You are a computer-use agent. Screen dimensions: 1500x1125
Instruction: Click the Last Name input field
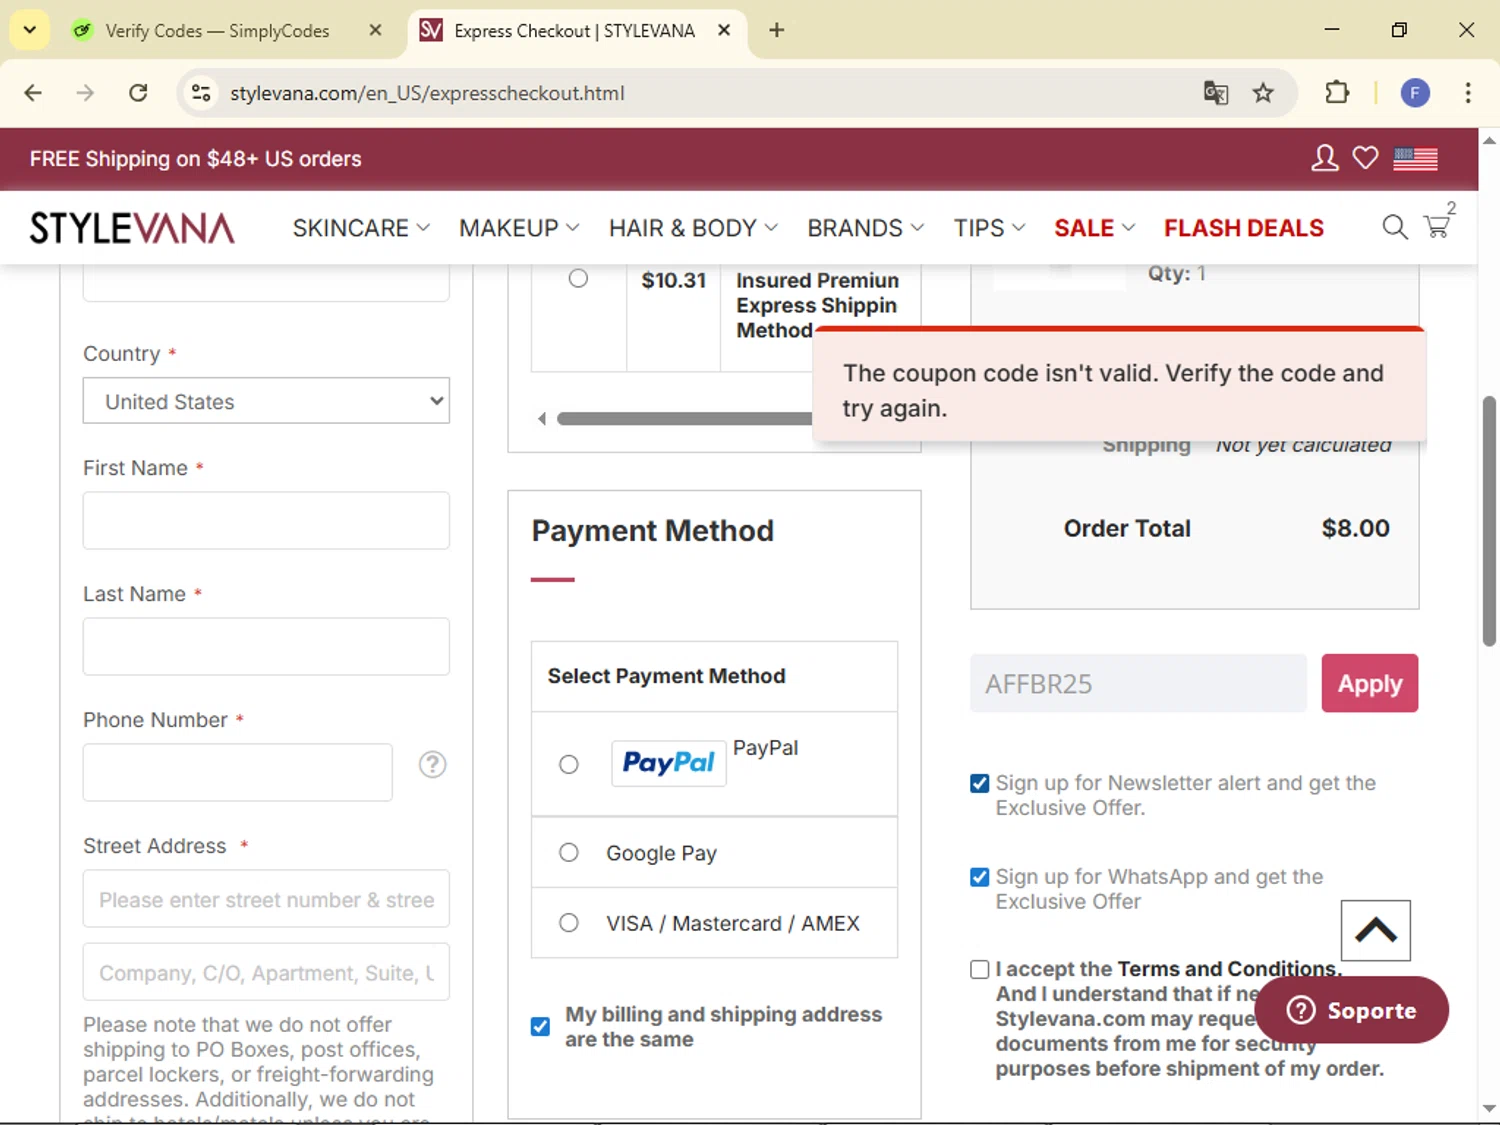(x=266, y=646)
